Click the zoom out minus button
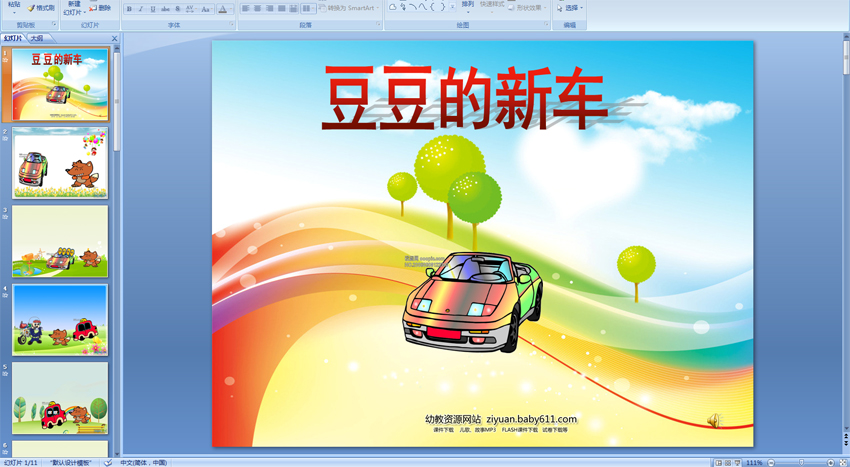This screenshot has height=467, width=850. pyautogui.click(x=771, y=463)
